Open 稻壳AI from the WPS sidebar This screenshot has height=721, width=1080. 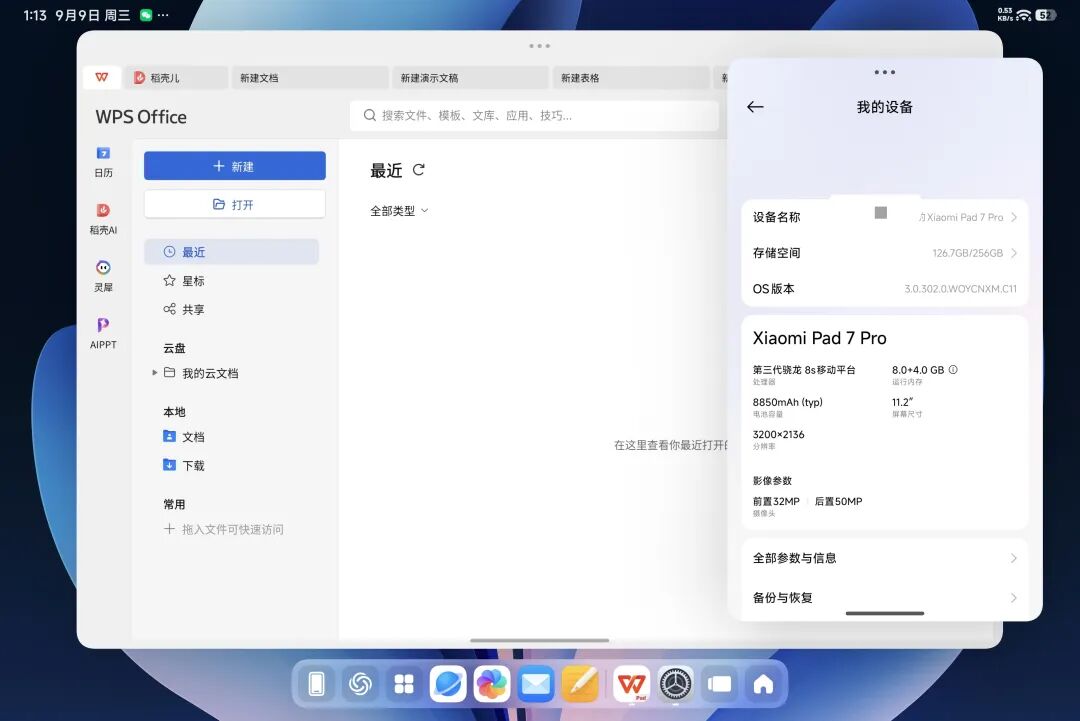(x=103, y=218)
